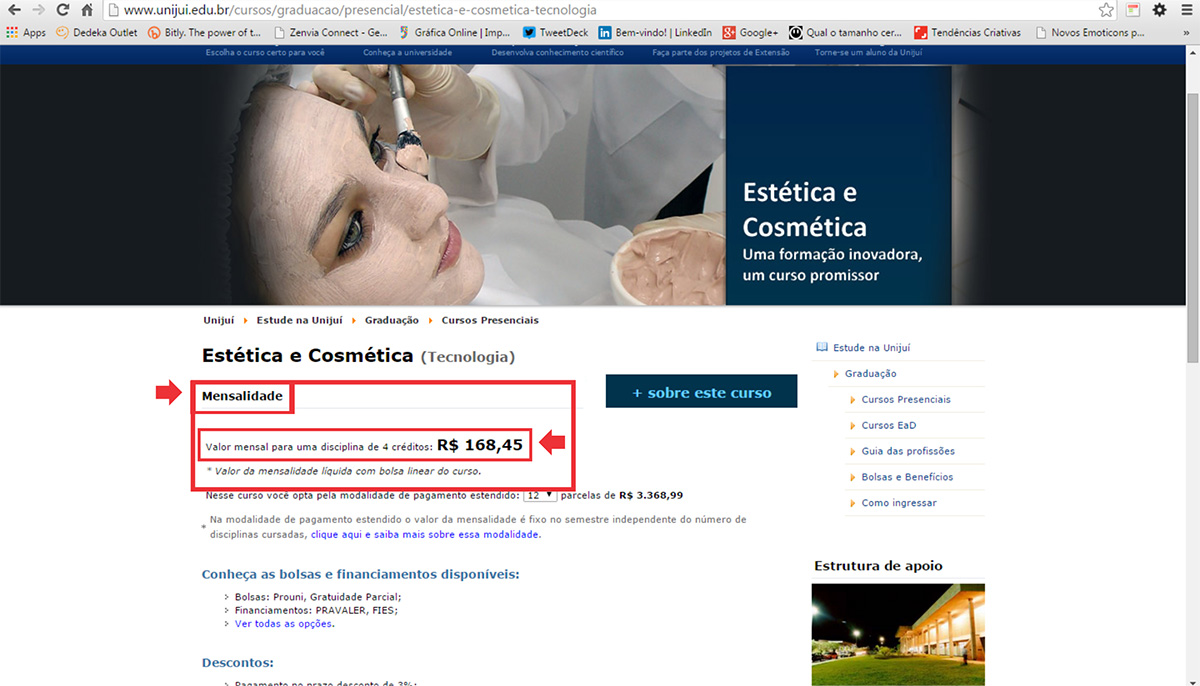Open the parcelas dropdown showing 12

click(541, 494)
